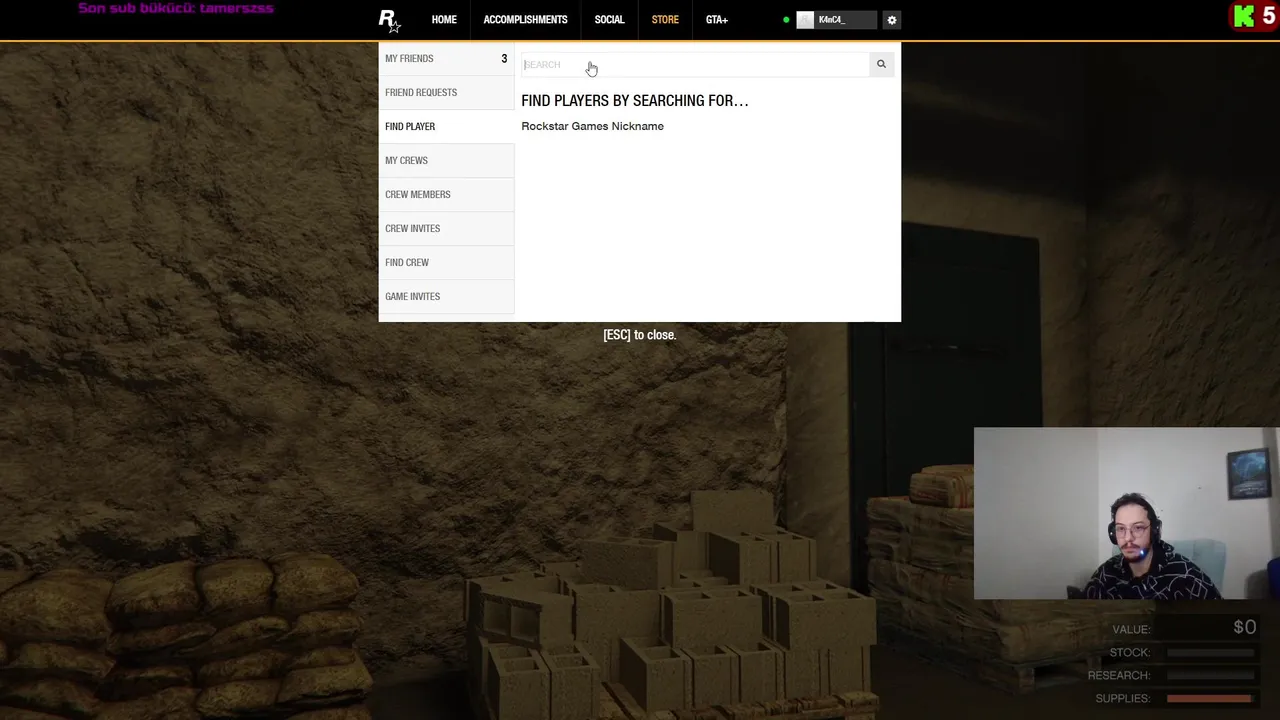Screen dimensions: 1280x720
Task: Click the '[ESC] to close.' text
Action: point(640,335)
